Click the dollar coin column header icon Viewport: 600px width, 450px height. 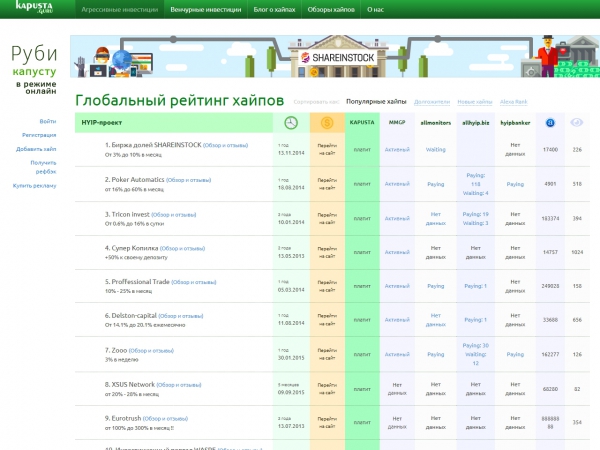[x=327, y=123]
